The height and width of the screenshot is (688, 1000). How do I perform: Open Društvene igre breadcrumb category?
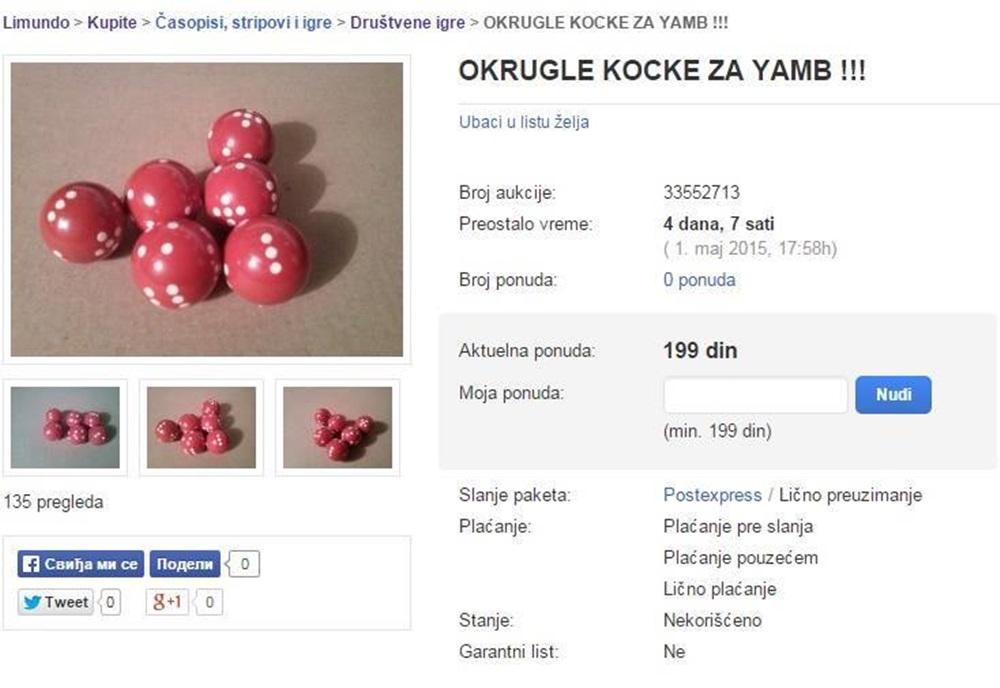point(408,22)
